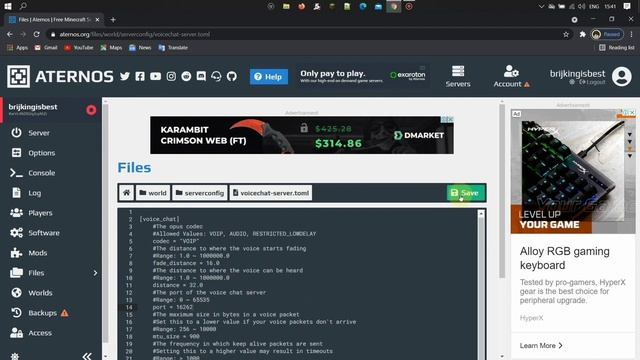This screenshot has height=360, width=640.
Task: Click the red server stop indicator
Action: pos(91,110)
